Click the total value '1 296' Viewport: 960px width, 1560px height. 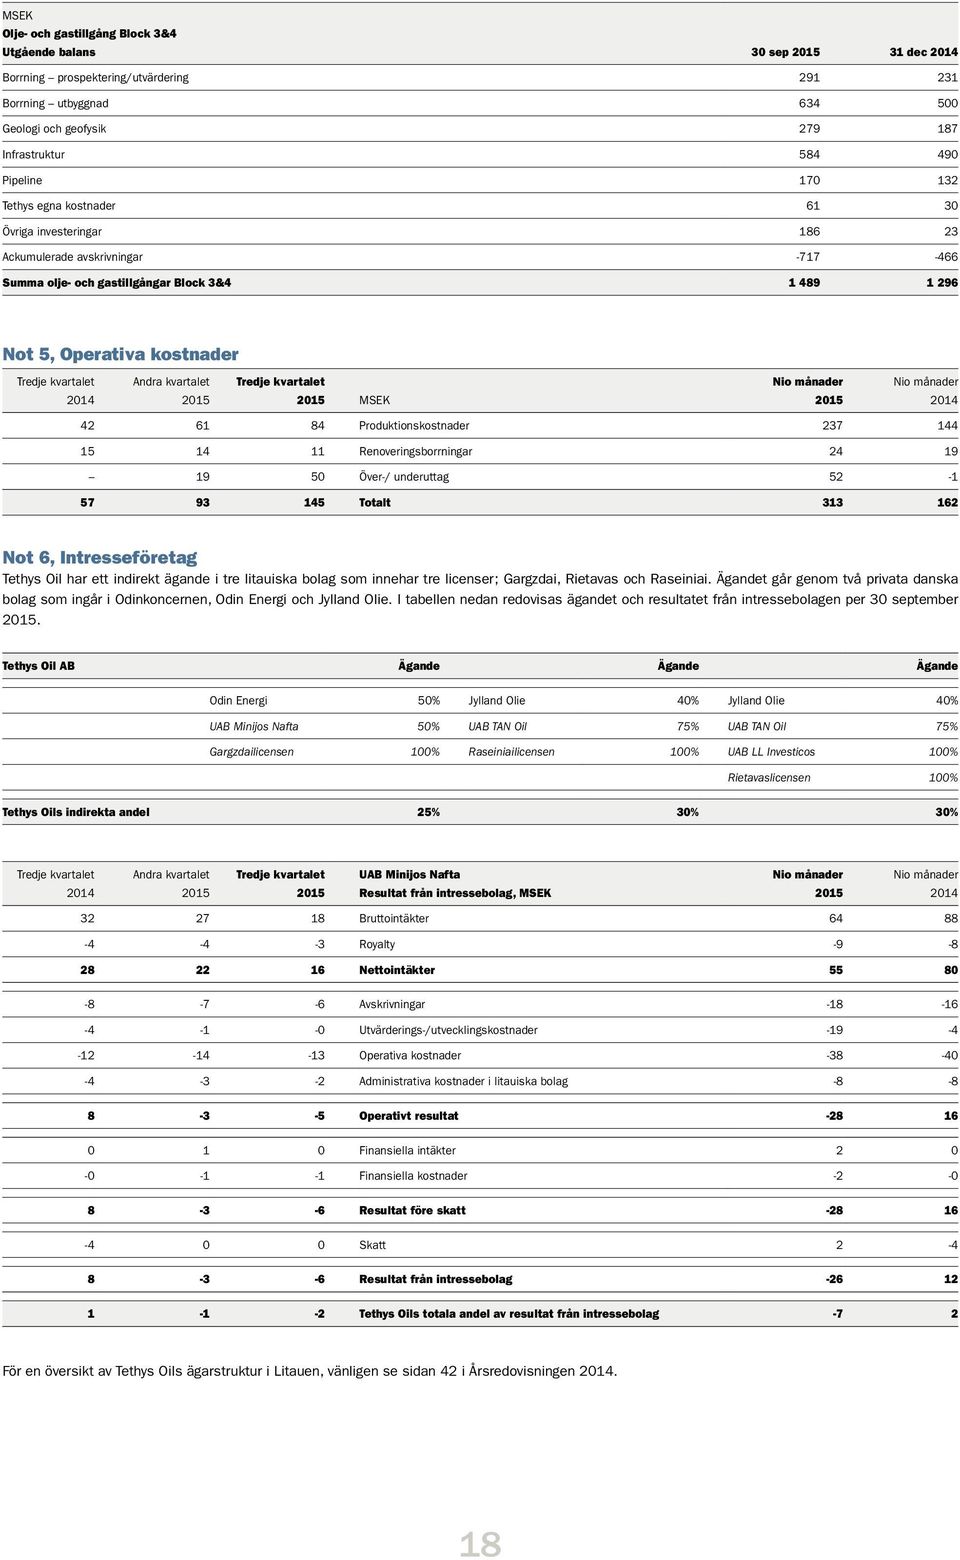click(942, 283)
